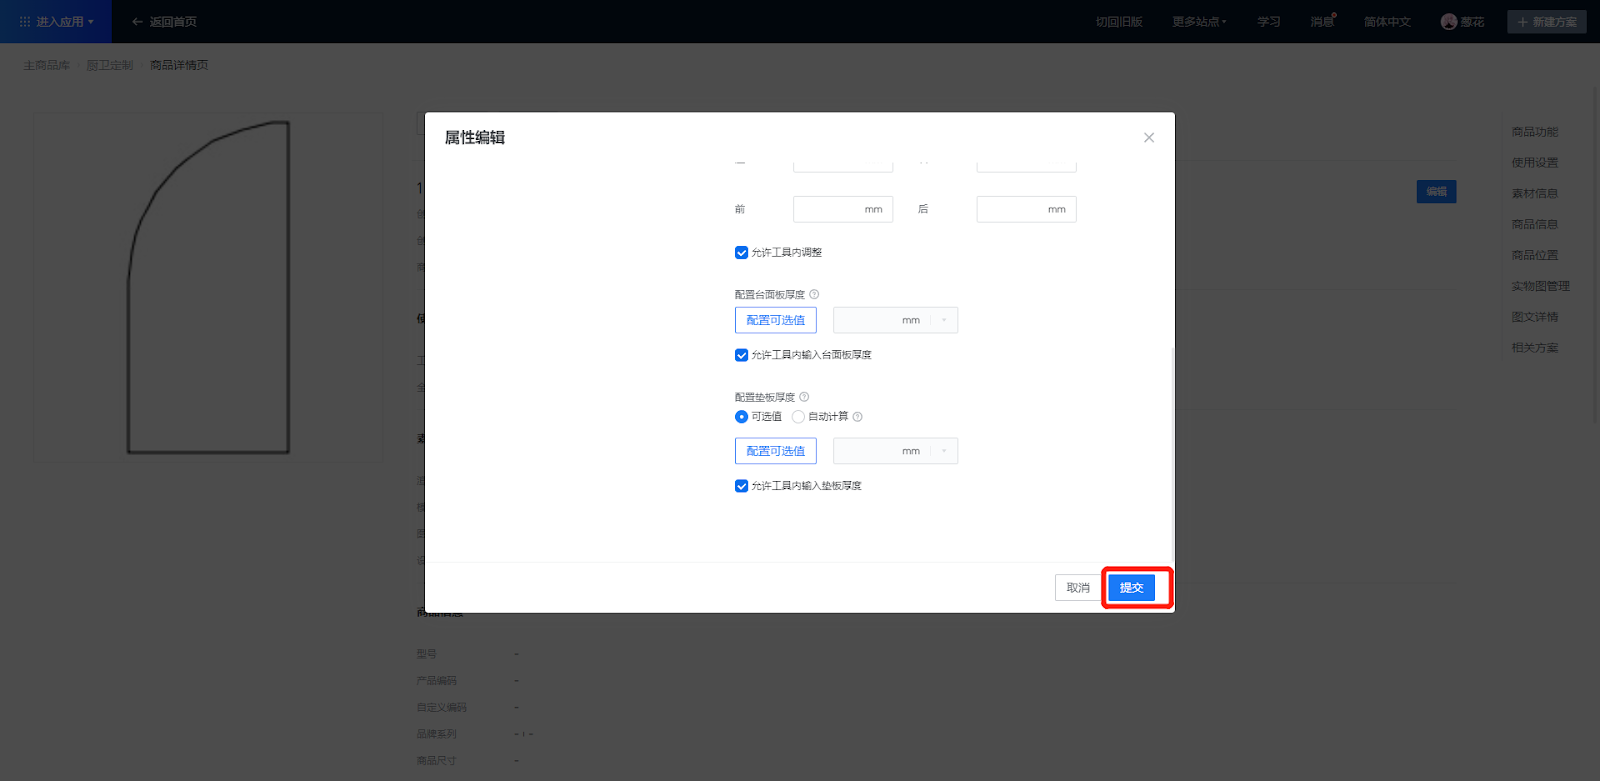Image resolution: width=1600 pixels, height=781 pixels.
Task: Click the 后 mm input field
Action: (1026, 209)
